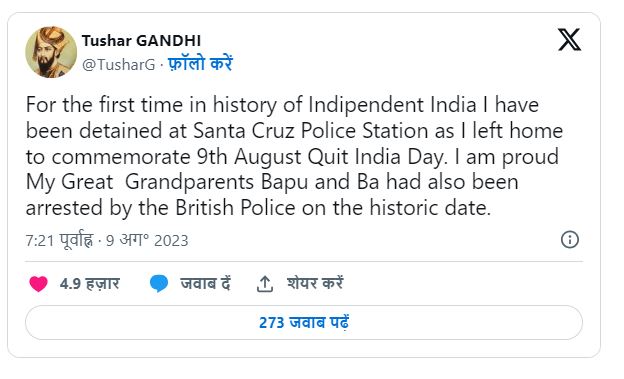This screenshot has width=624, height=379.
Task: Click the tweet text about Santa Cruz Police Station
Action: tap(294, 131)
